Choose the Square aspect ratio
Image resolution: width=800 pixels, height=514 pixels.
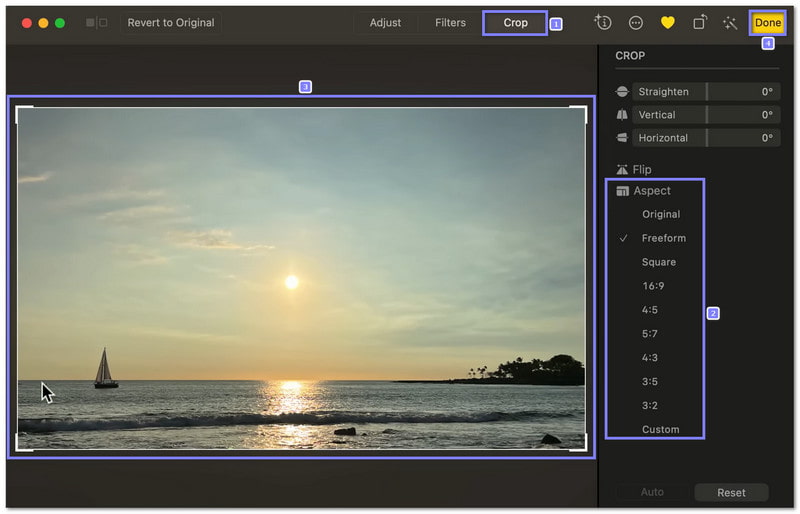pyautogui.click(x=659, y=262)
